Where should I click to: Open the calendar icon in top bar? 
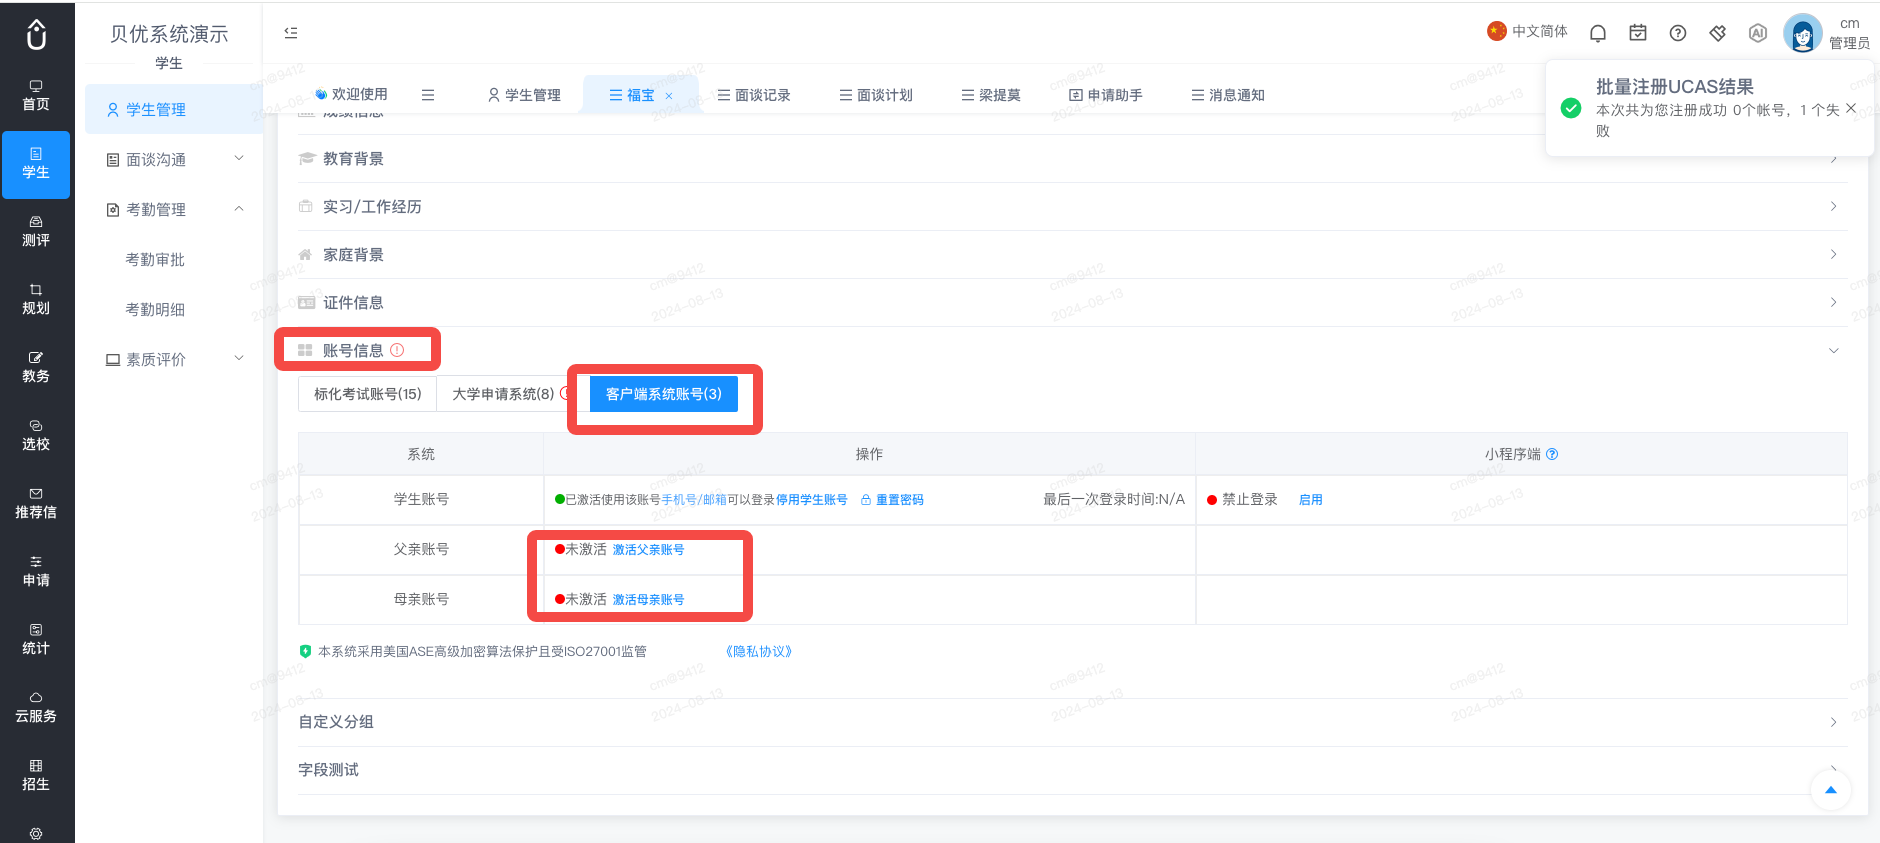[1638, 33]
